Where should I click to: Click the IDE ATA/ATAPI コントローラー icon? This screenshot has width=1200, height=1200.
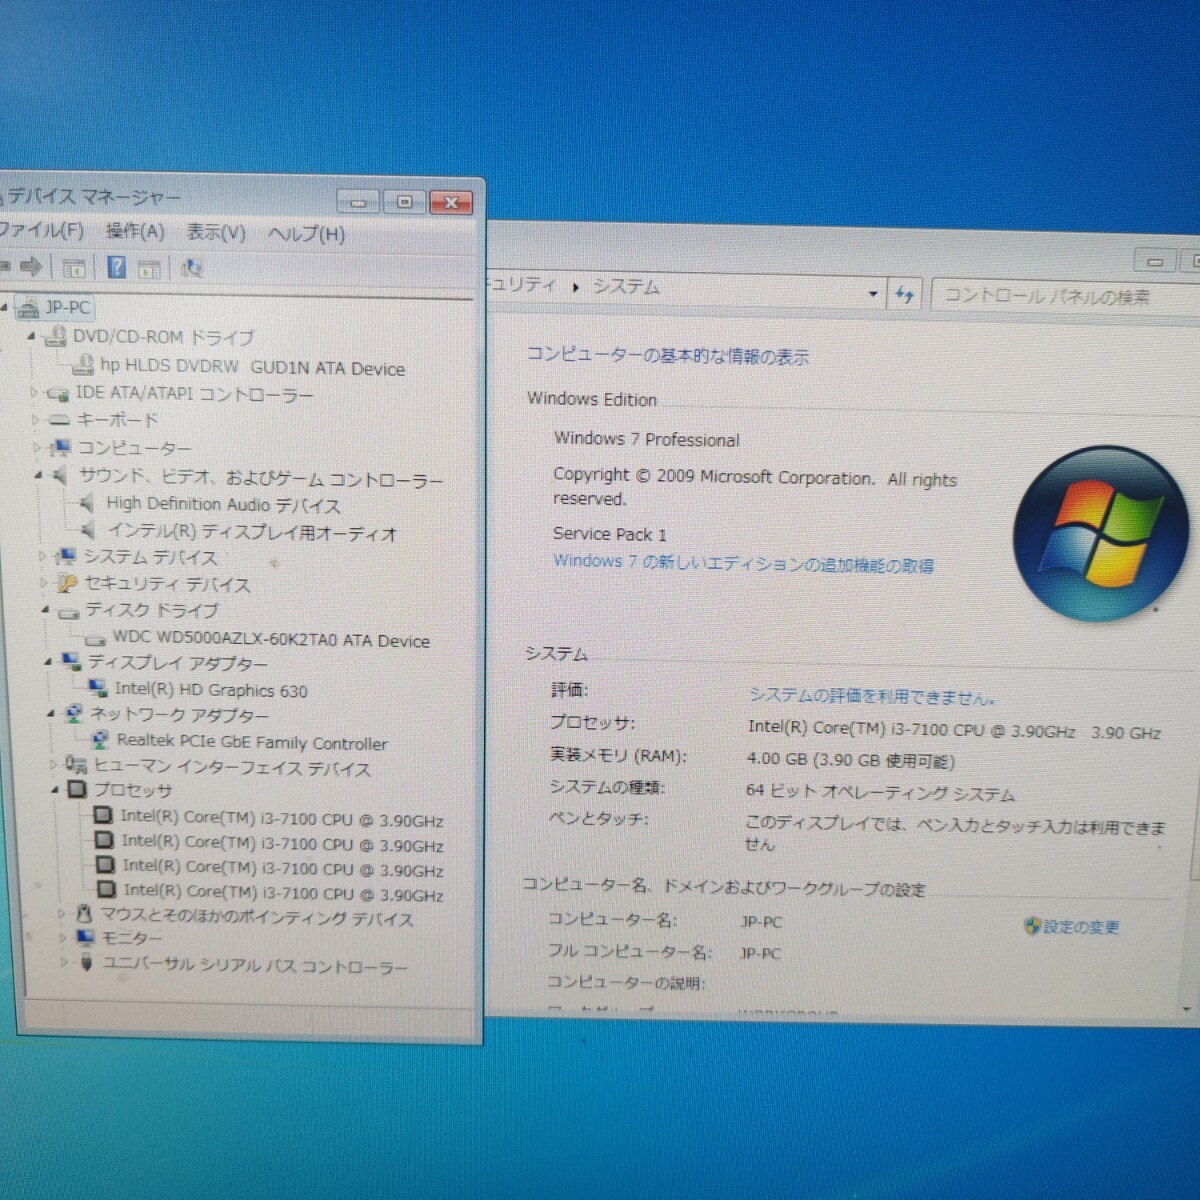[x=58, y=394]
